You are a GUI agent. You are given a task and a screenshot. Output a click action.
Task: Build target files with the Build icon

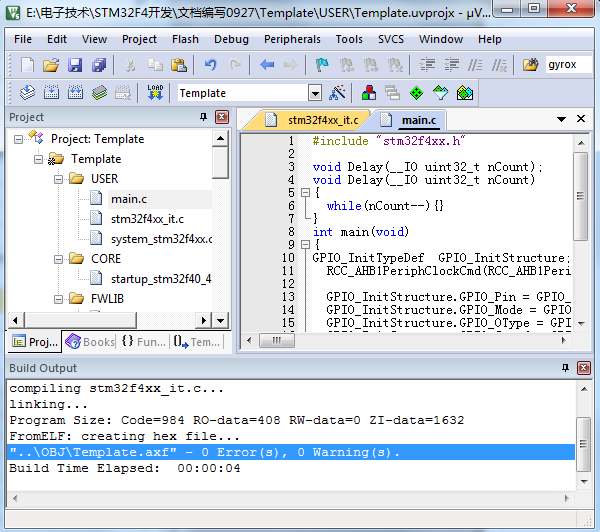pos(51,93)
